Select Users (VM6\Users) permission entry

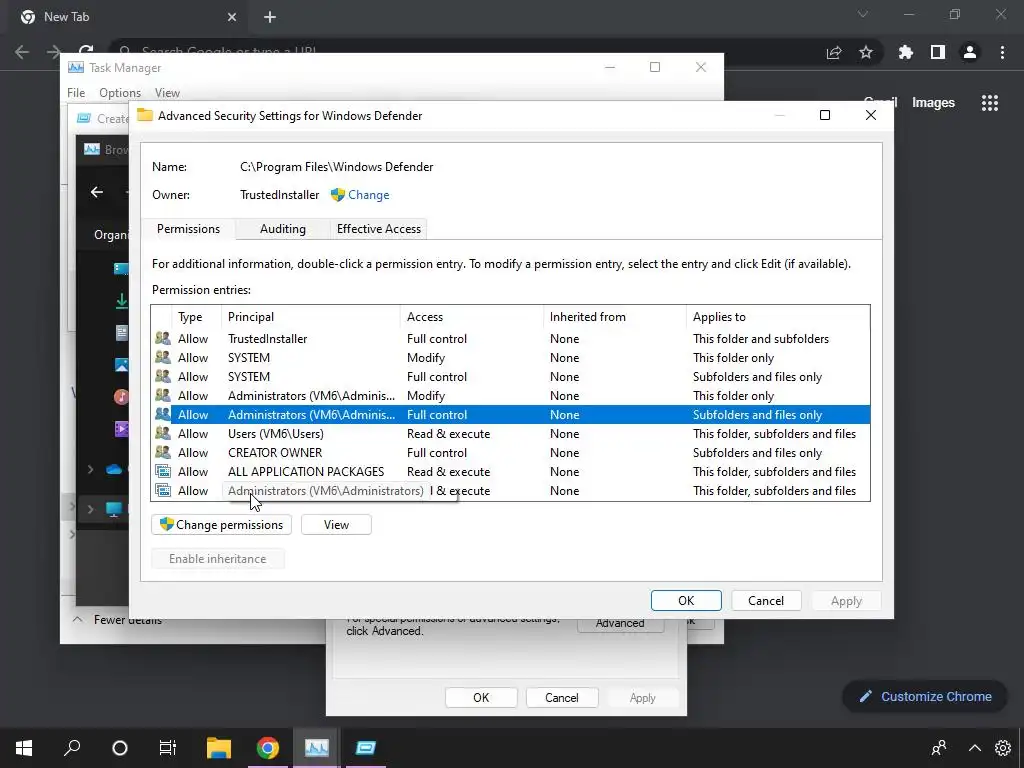tap(510, 433)
